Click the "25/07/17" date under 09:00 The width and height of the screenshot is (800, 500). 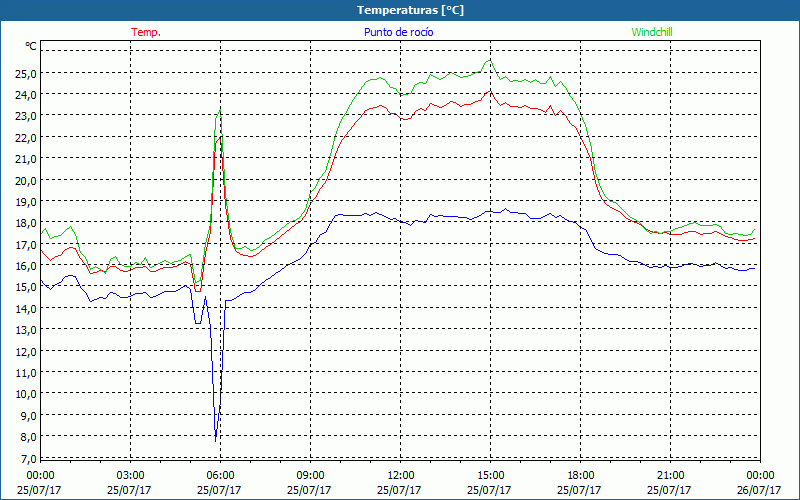click(x=309, y=490)
